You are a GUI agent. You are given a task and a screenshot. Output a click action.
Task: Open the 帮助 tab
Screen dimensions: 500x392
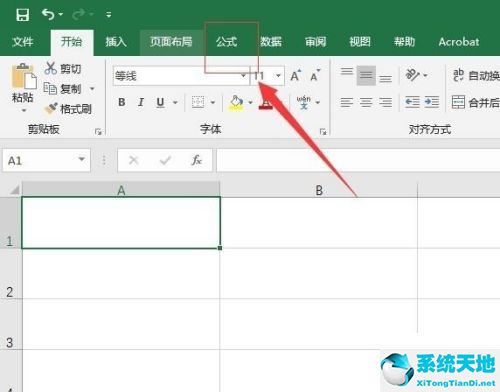pyautogui.click(x=404, y=42)
